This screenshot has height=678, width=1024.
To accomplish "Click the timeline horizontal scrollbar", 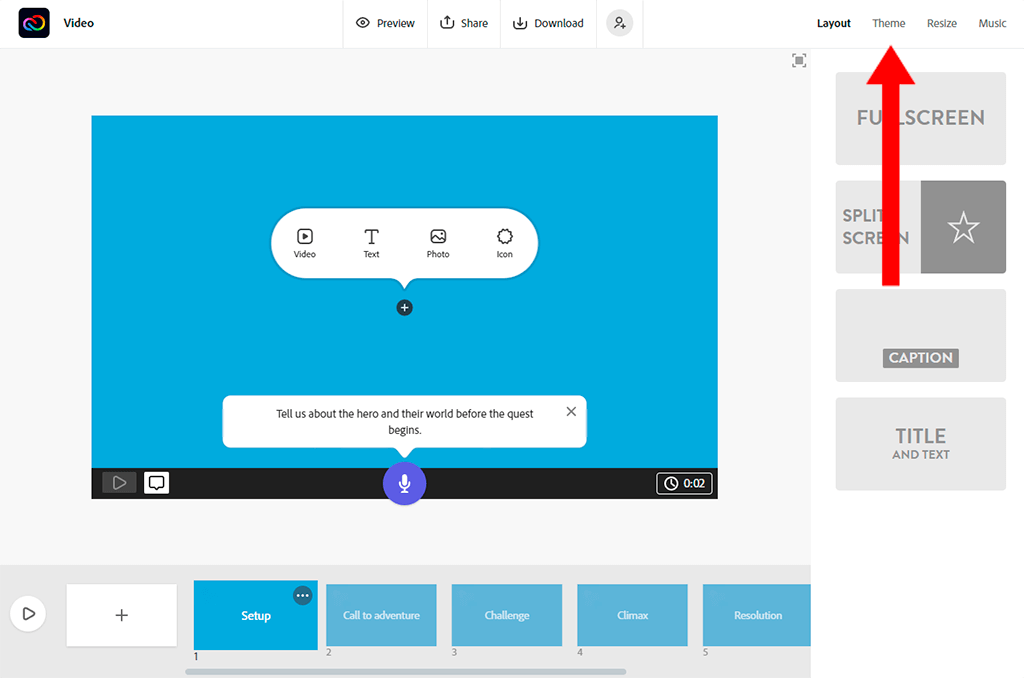I will tap(406, 671).
